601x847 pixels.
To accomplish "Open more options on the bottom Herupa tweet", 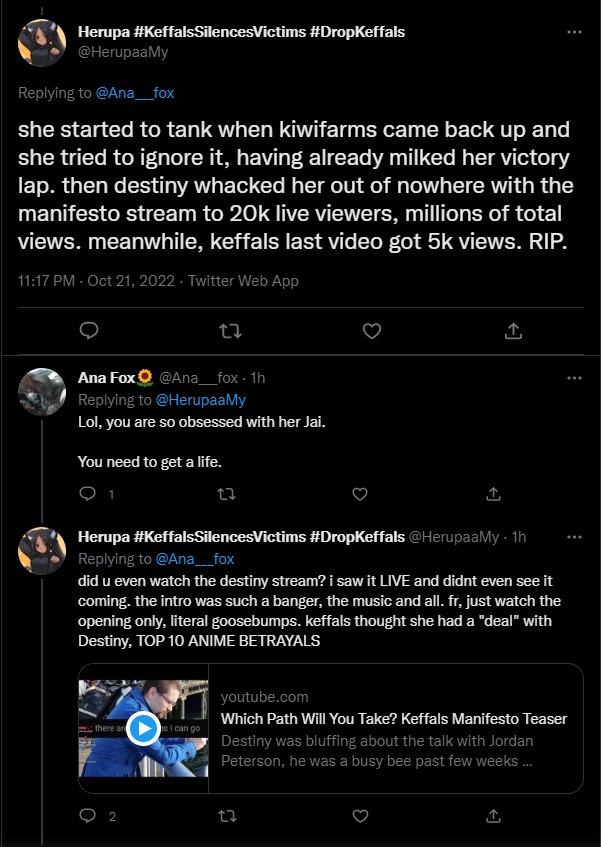I will coord(573,537).
